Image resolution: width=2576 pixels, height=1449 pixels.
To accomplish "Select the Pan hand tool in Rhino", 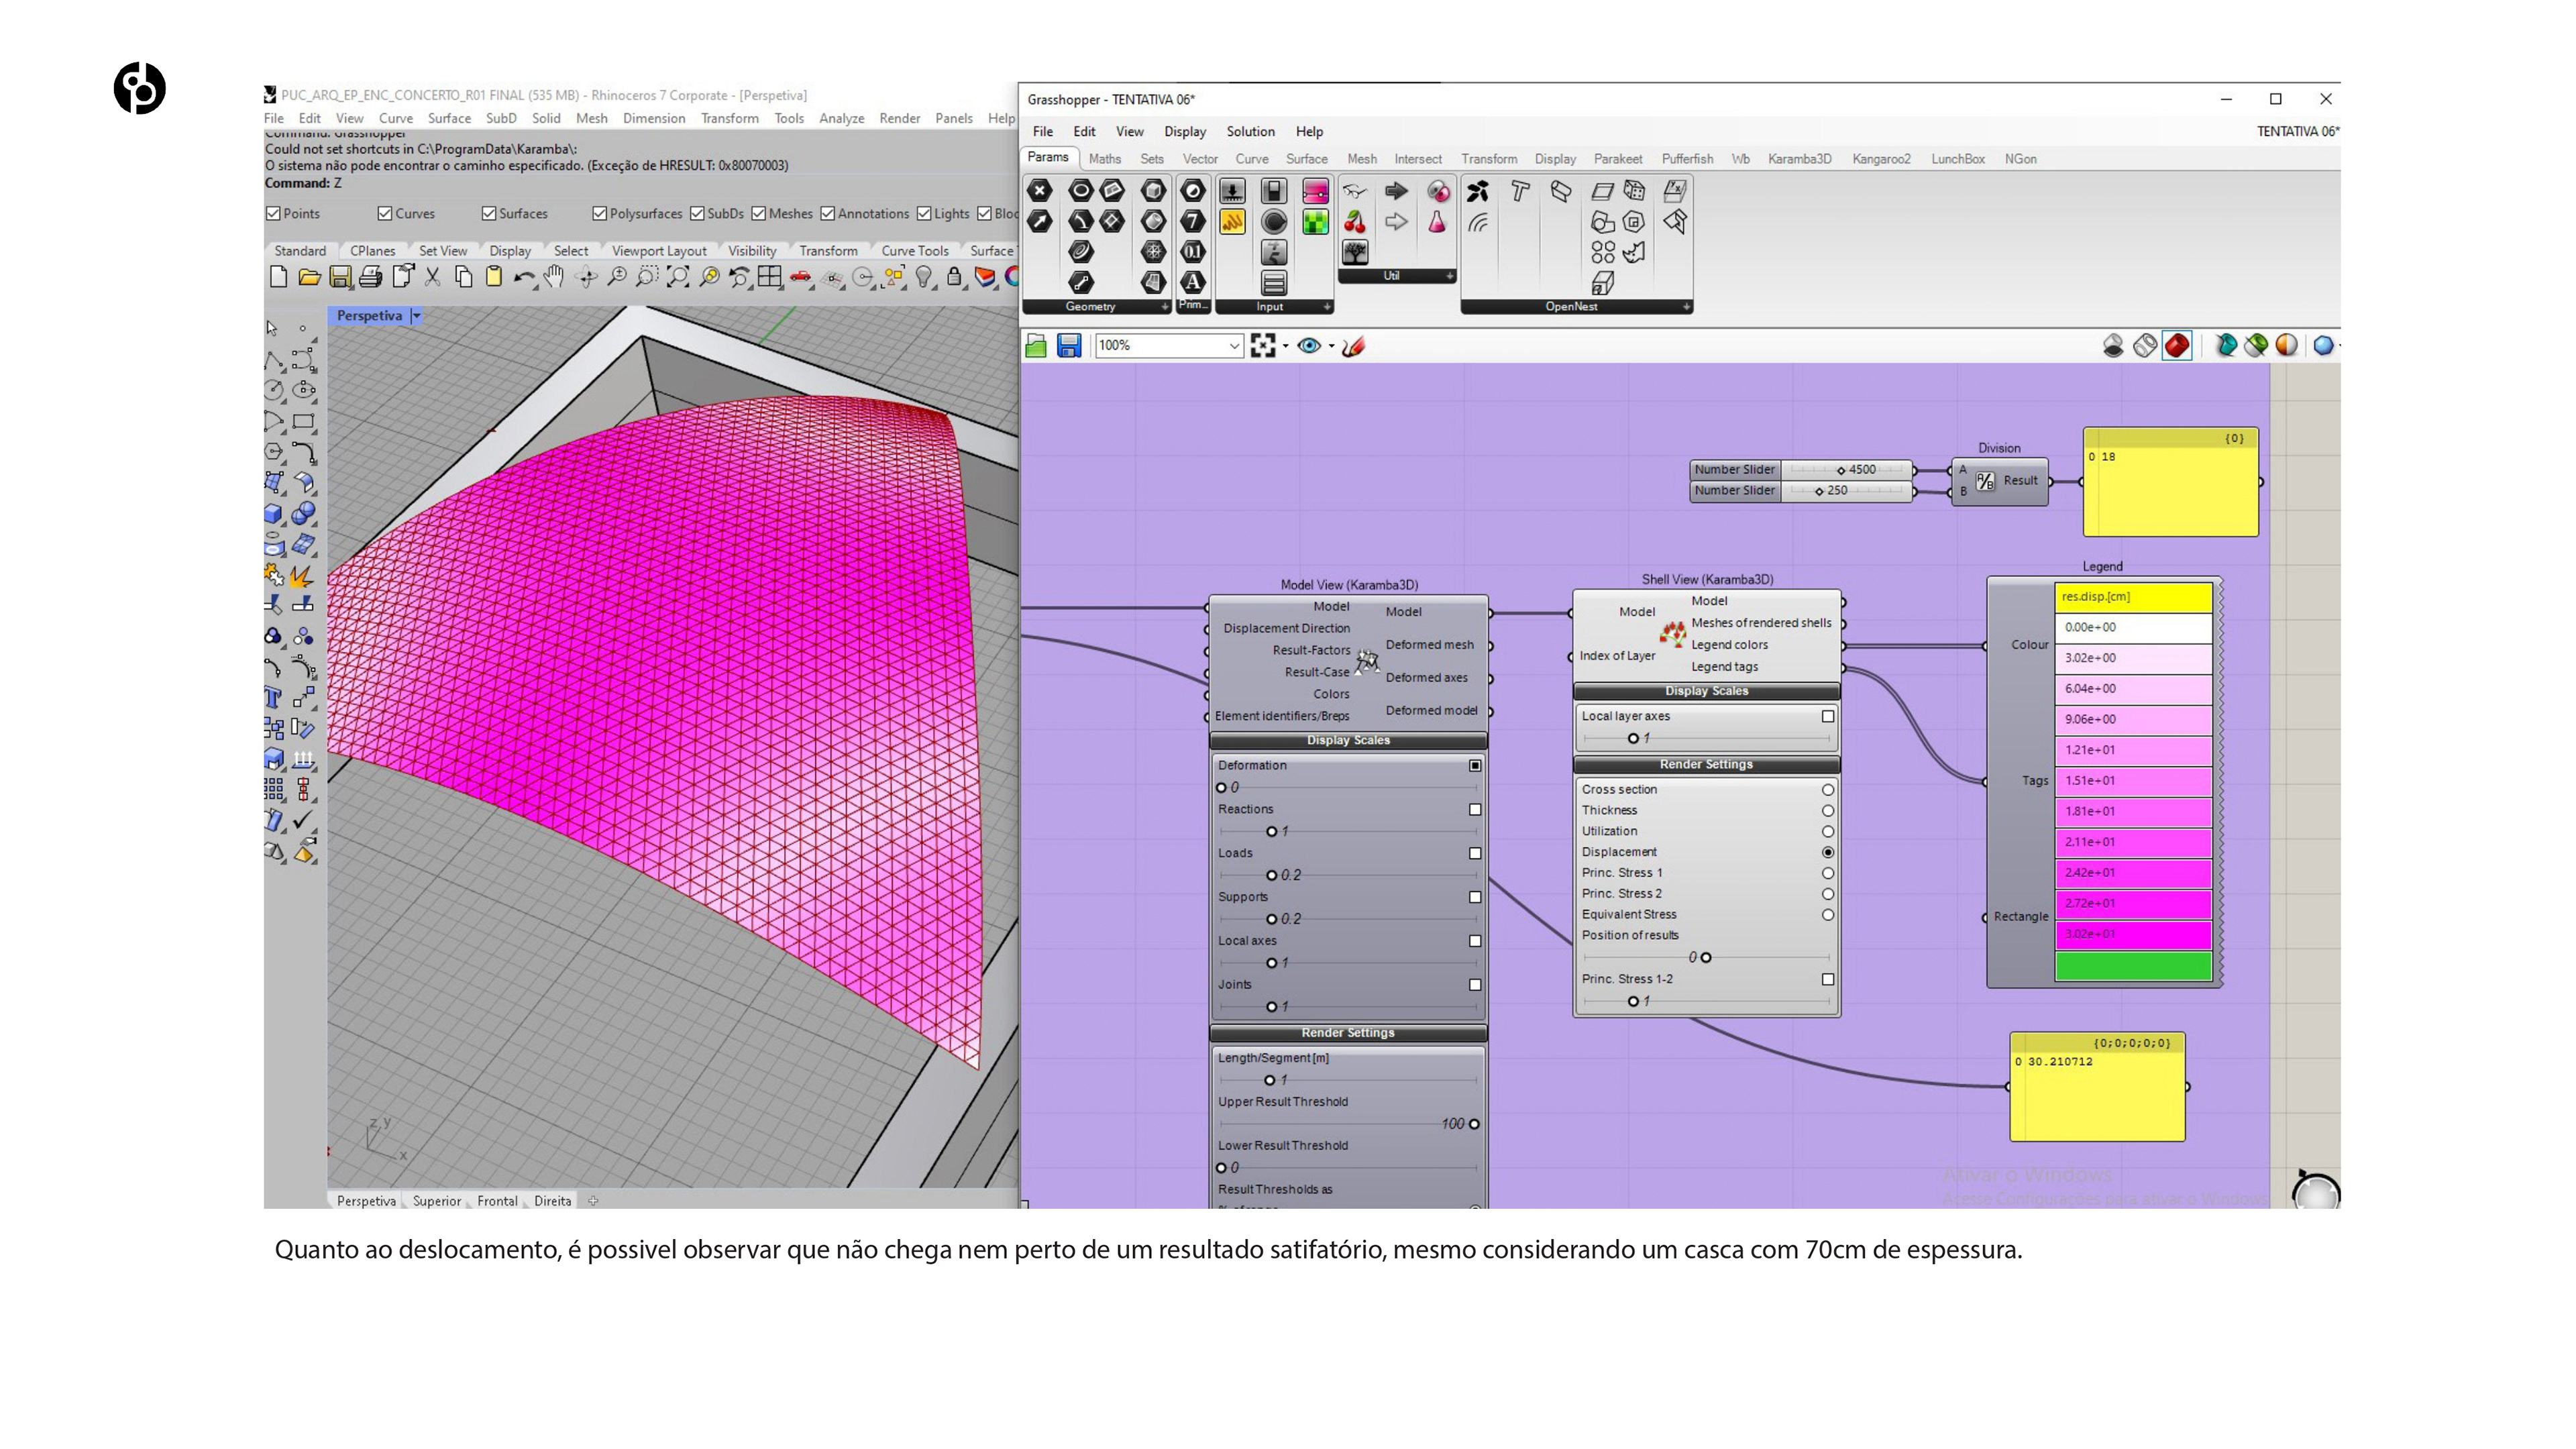I will [553, 277].
